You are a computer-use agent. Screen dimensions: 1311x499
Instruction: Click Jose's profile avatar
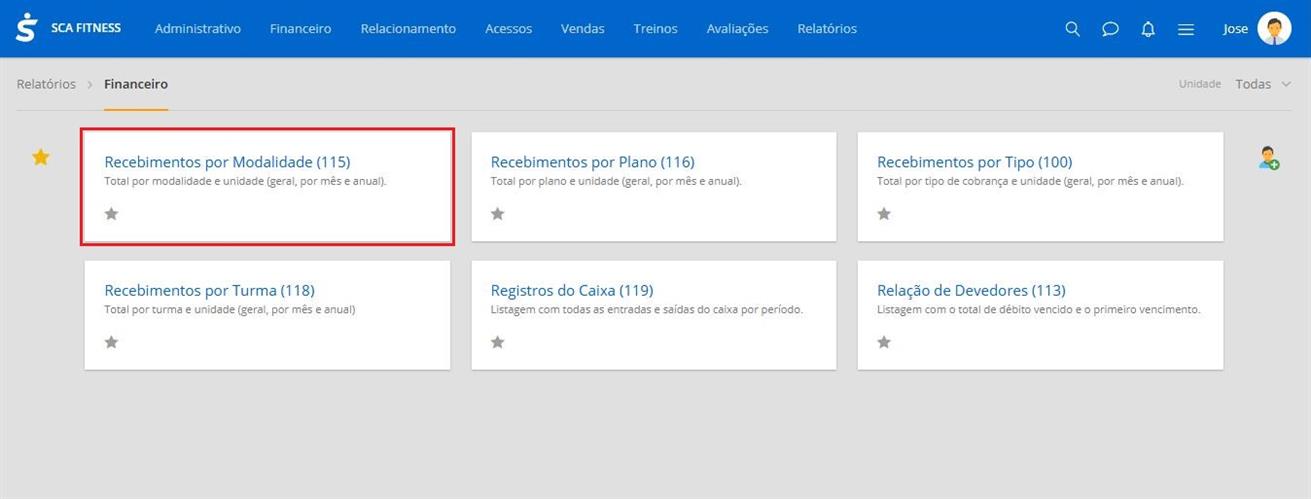1274,28
